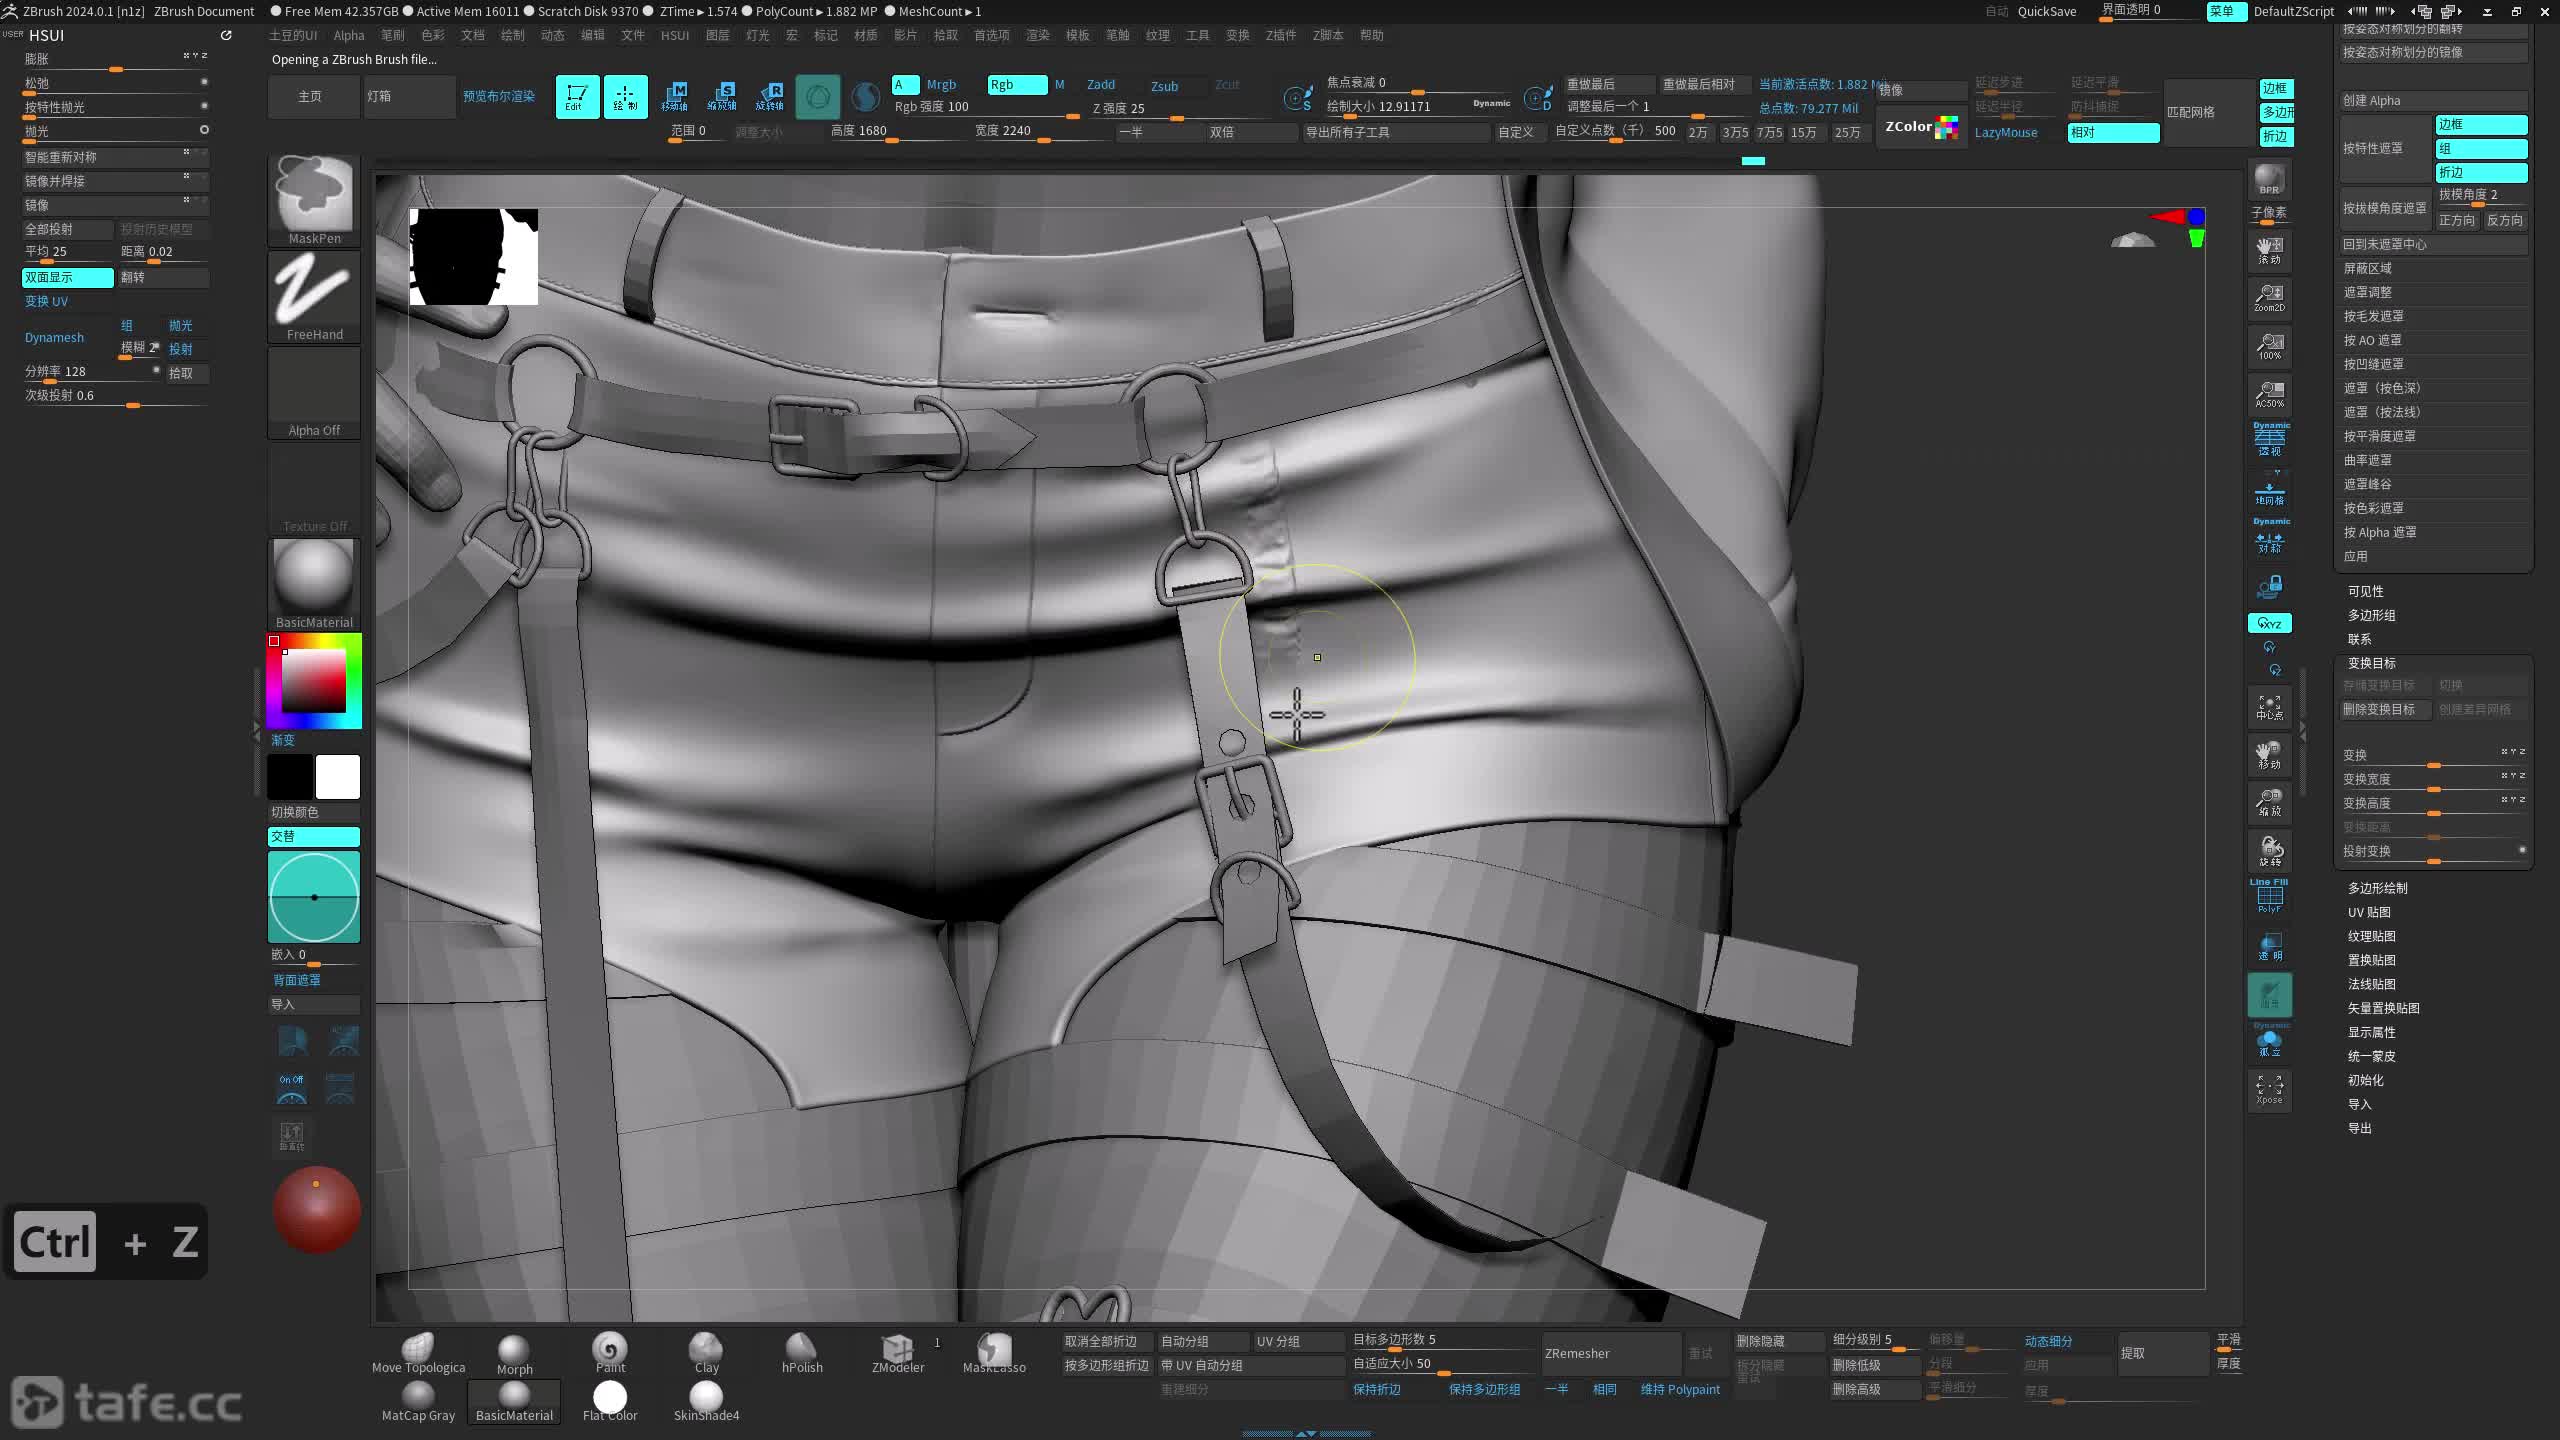Enable Mrgb material-color mode
Image resolution: width=2560 pixels, height=1440 pixels.
(x=941, y=85)
